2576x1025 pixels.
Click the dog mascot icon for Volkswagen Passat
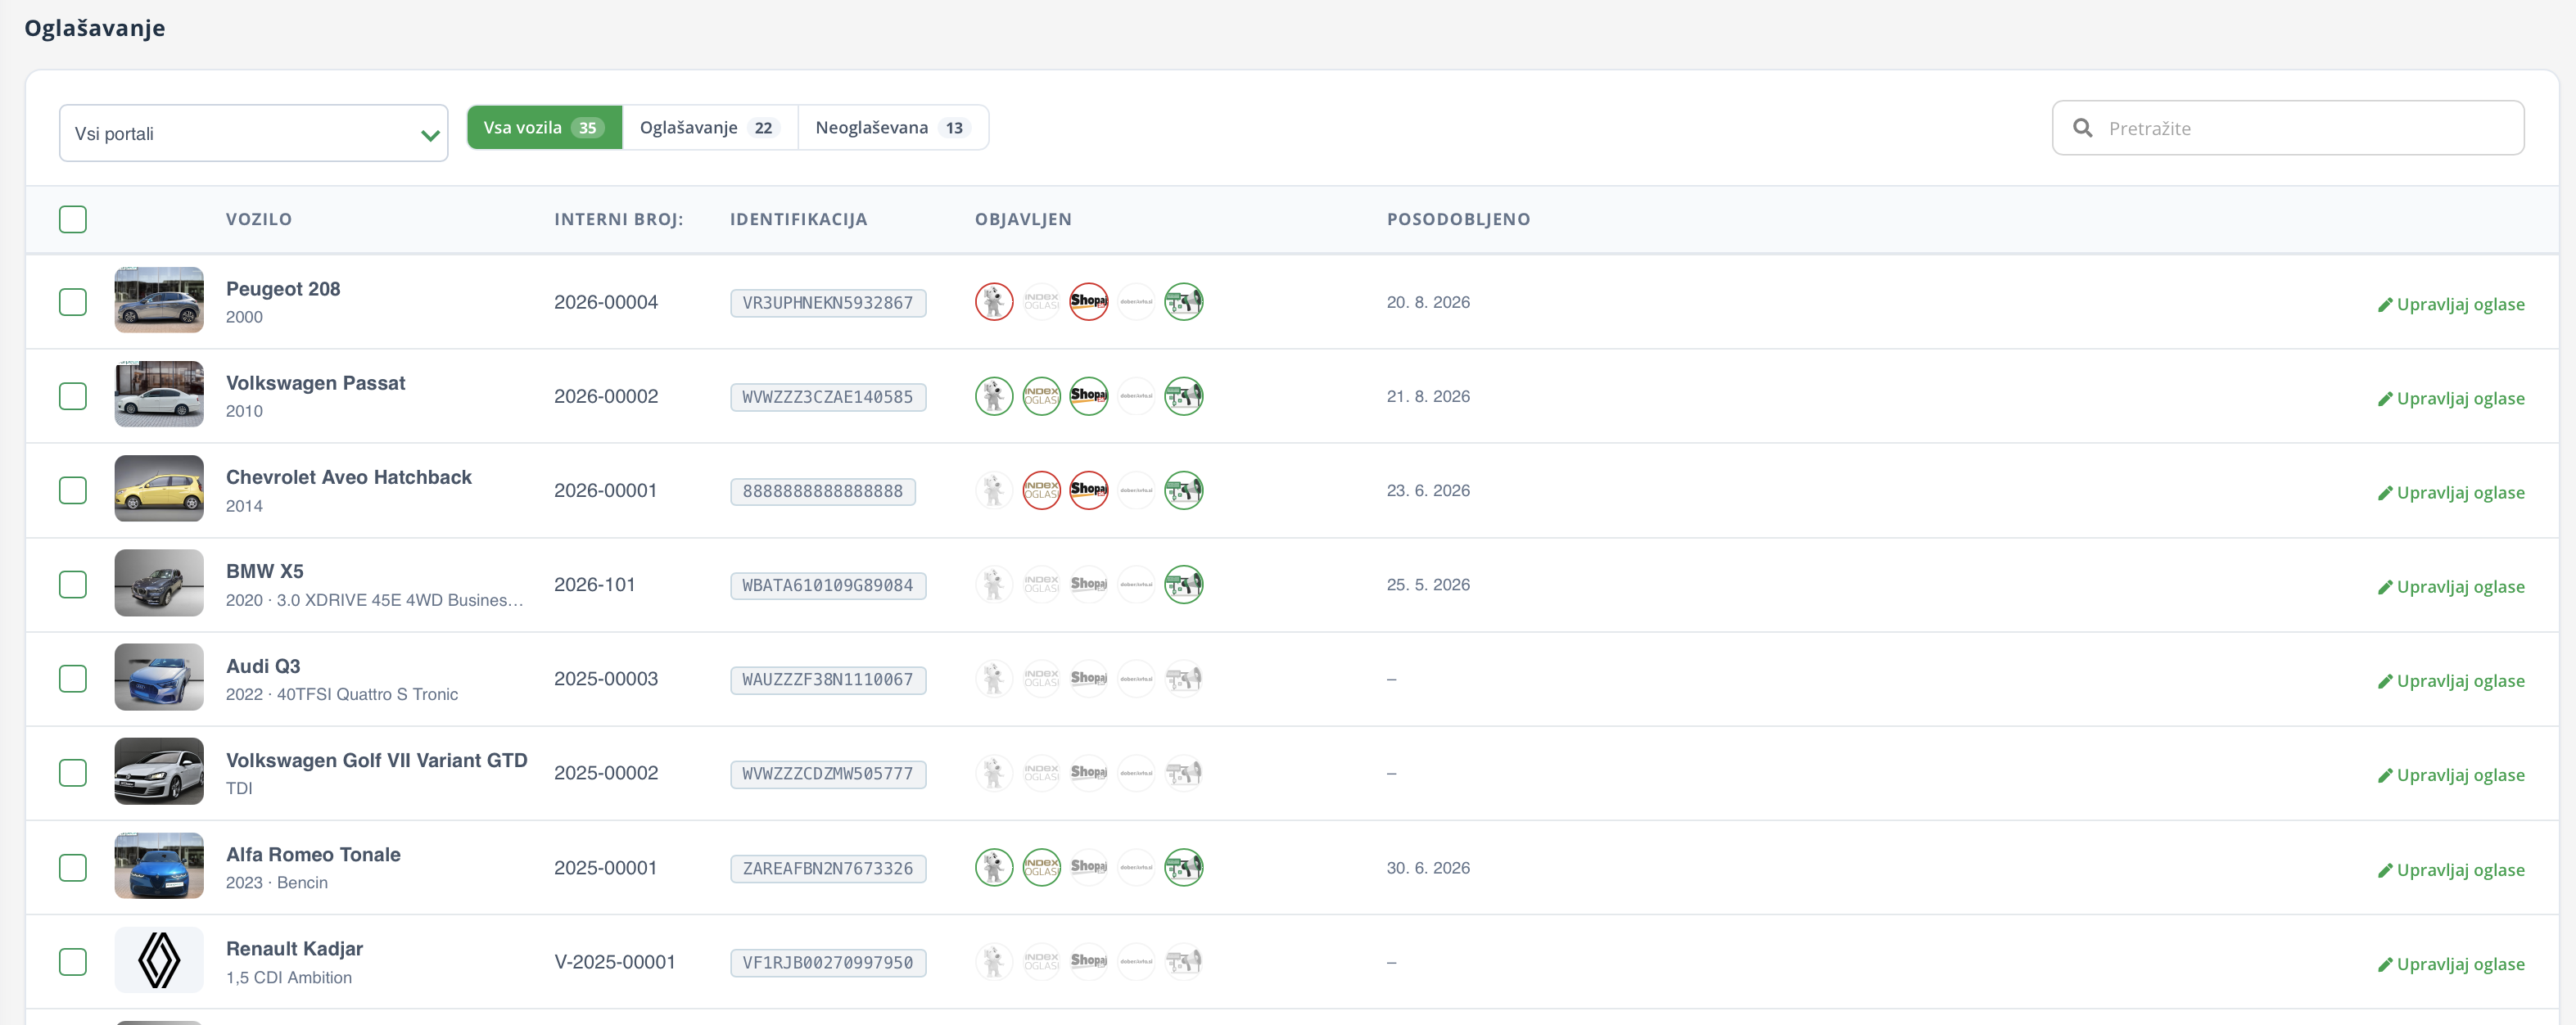pyautogui.click(x=994, y=396)
